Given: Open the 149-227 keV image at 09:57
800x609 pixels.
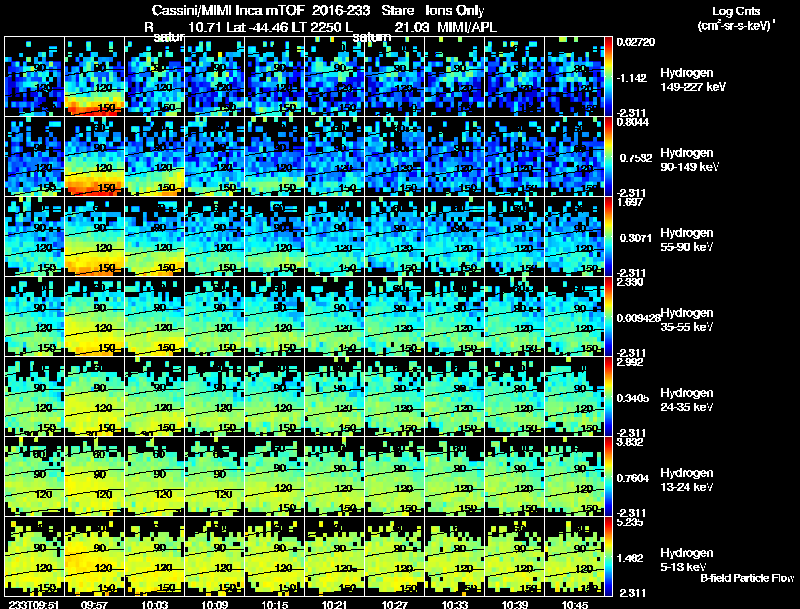Looking at the screenshot, I should [x=94, y=77].
